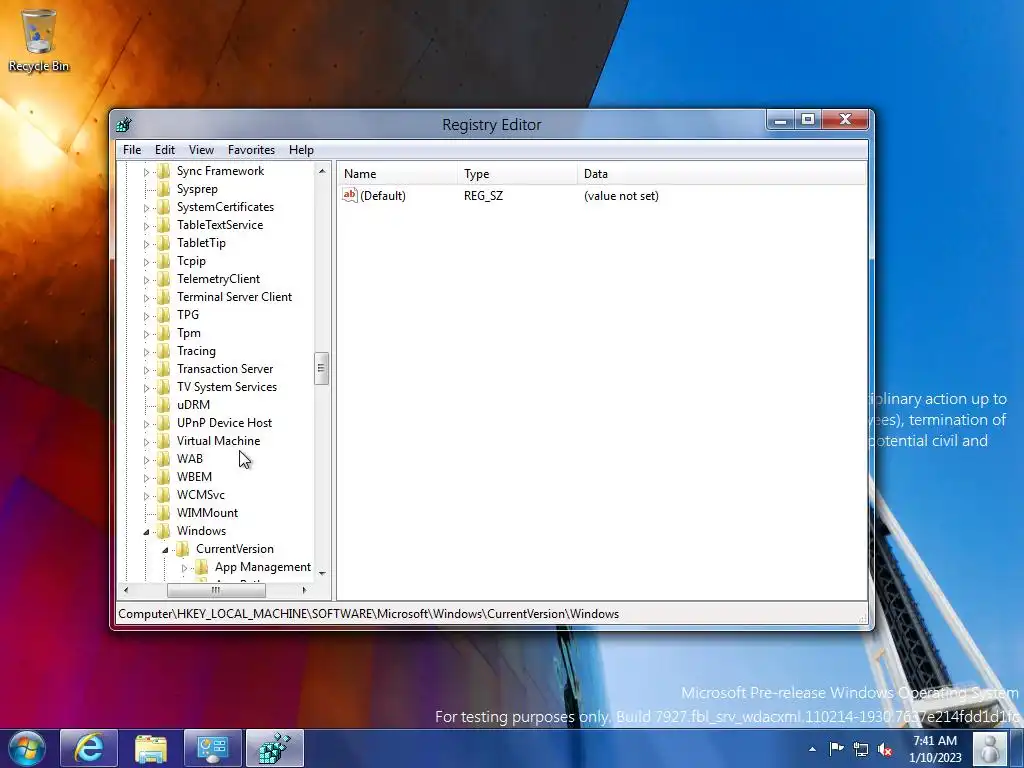This screenshot has width=1024, height=768.
Task: Select the CurrentVersion folder icon
Action: tap(183, 549)
